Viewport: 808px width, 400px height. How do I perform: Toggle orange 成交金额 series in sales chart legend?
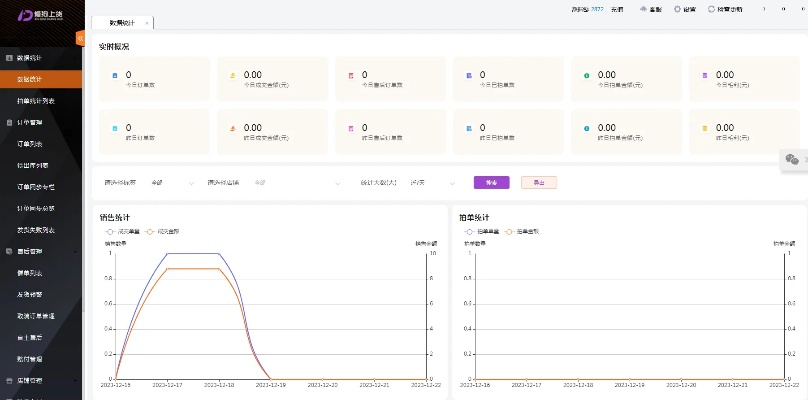click(162, 232)
